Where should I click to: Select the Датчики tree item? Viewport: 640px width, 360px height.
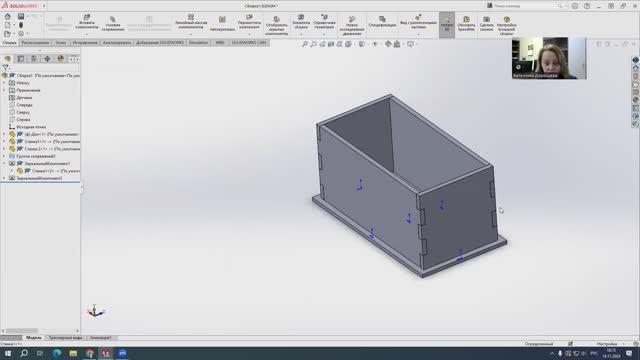[24, 98]
